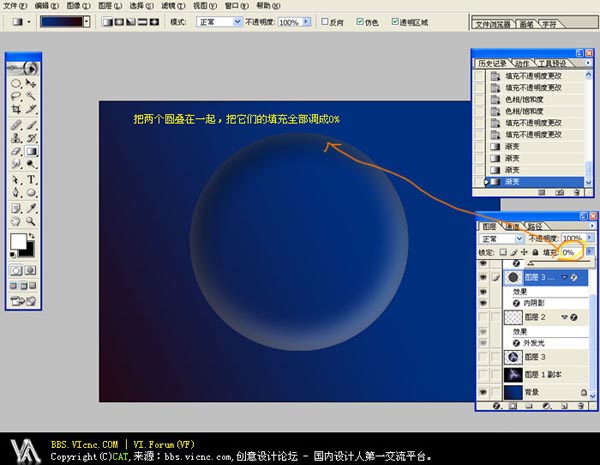Hide selected 图层 3 copy layer eye
This screenshot has height=465, width=600.
tap(483, 277)
